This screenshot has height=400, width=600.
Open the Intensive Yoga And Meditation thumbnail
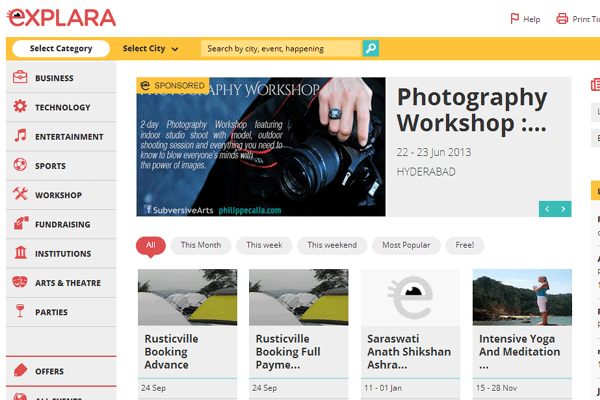[x=522, y=297]
